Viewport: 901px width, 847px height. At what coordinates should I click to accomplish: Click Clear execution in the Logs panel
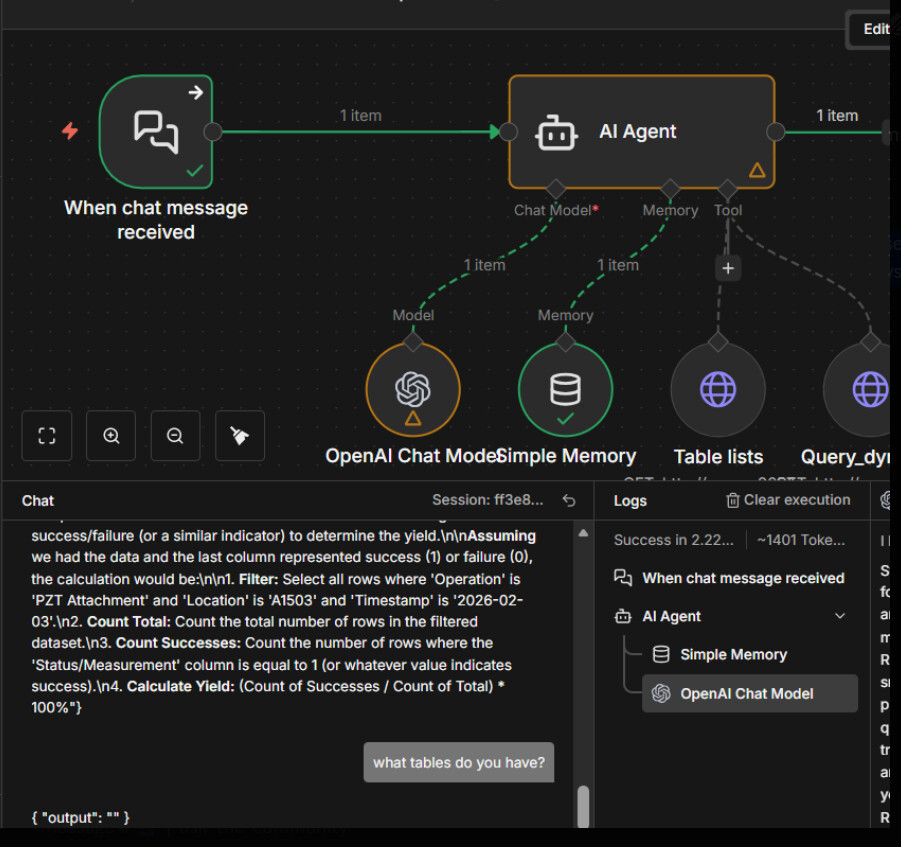tap(788, 500)
